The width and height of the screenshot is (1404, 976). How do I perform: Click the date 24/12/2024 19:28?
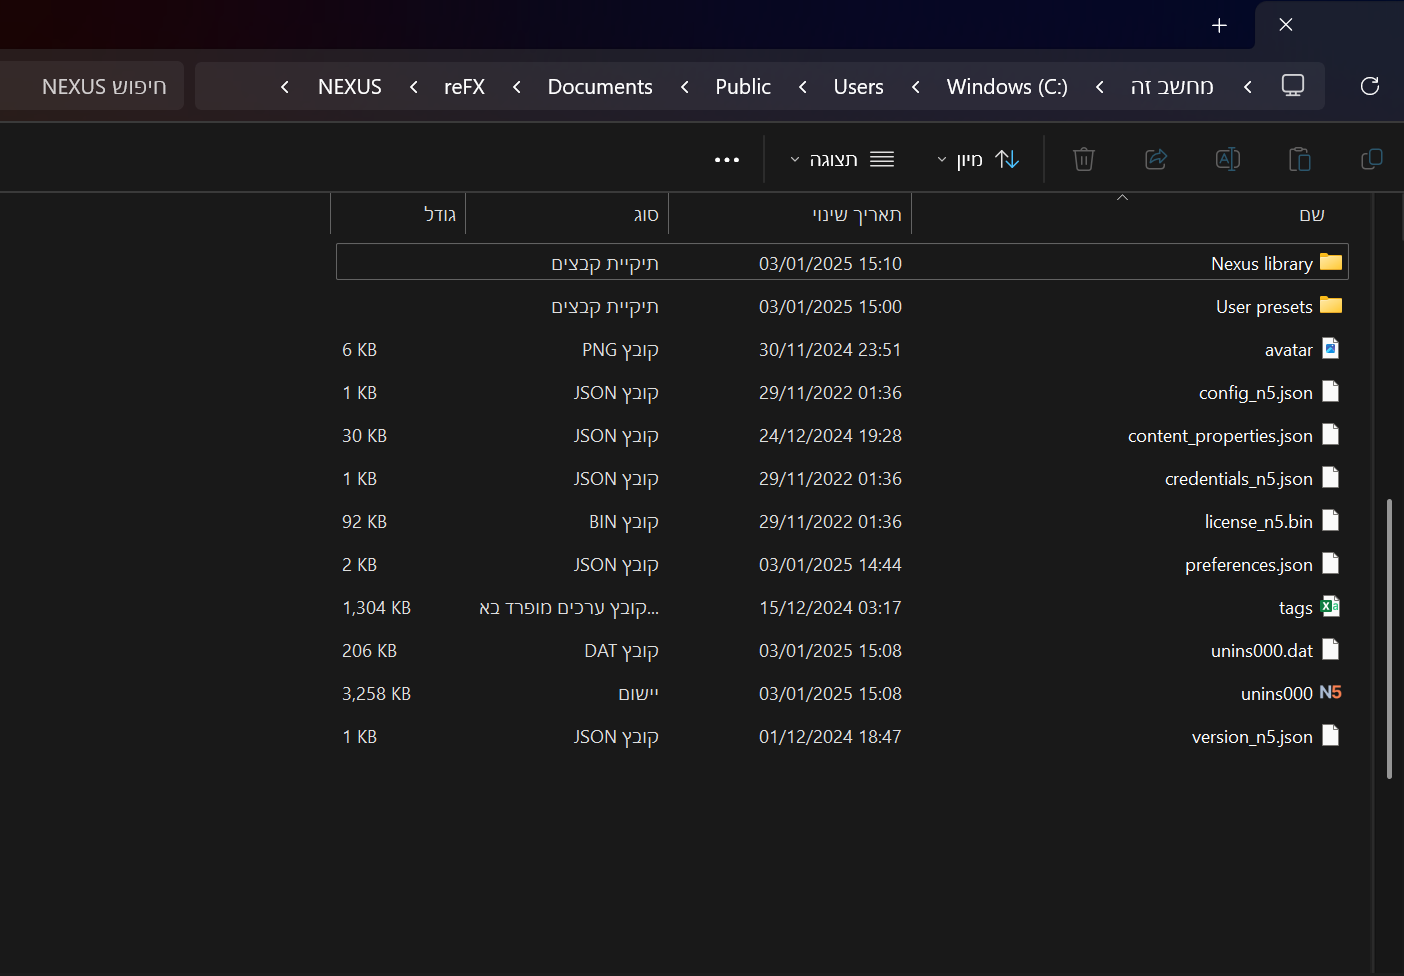pyautogui.click(x=830, y=436)
